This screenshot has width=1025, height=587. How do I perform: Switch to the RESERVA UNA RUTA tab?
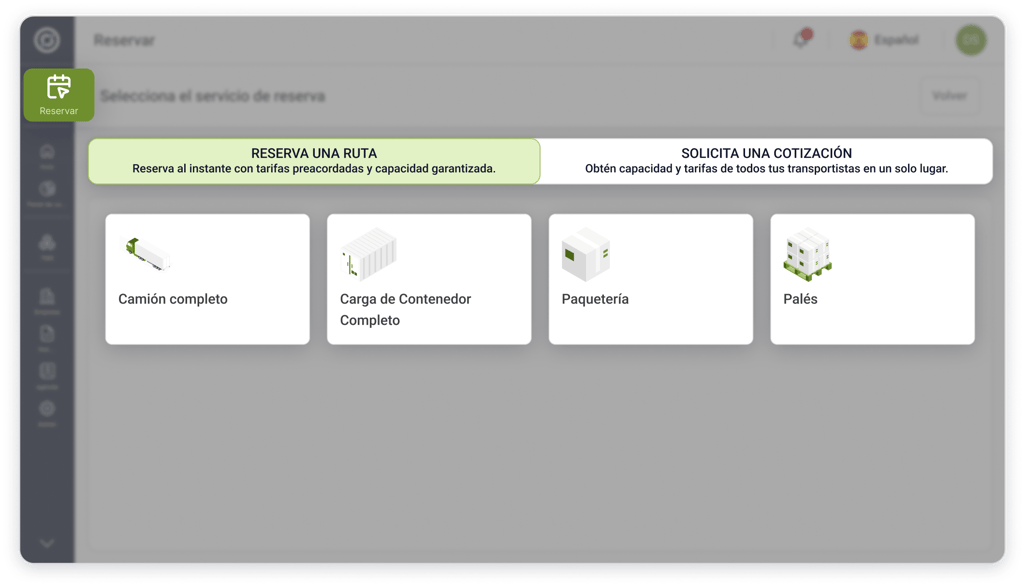pyautogui.click(x=314, y=161)
